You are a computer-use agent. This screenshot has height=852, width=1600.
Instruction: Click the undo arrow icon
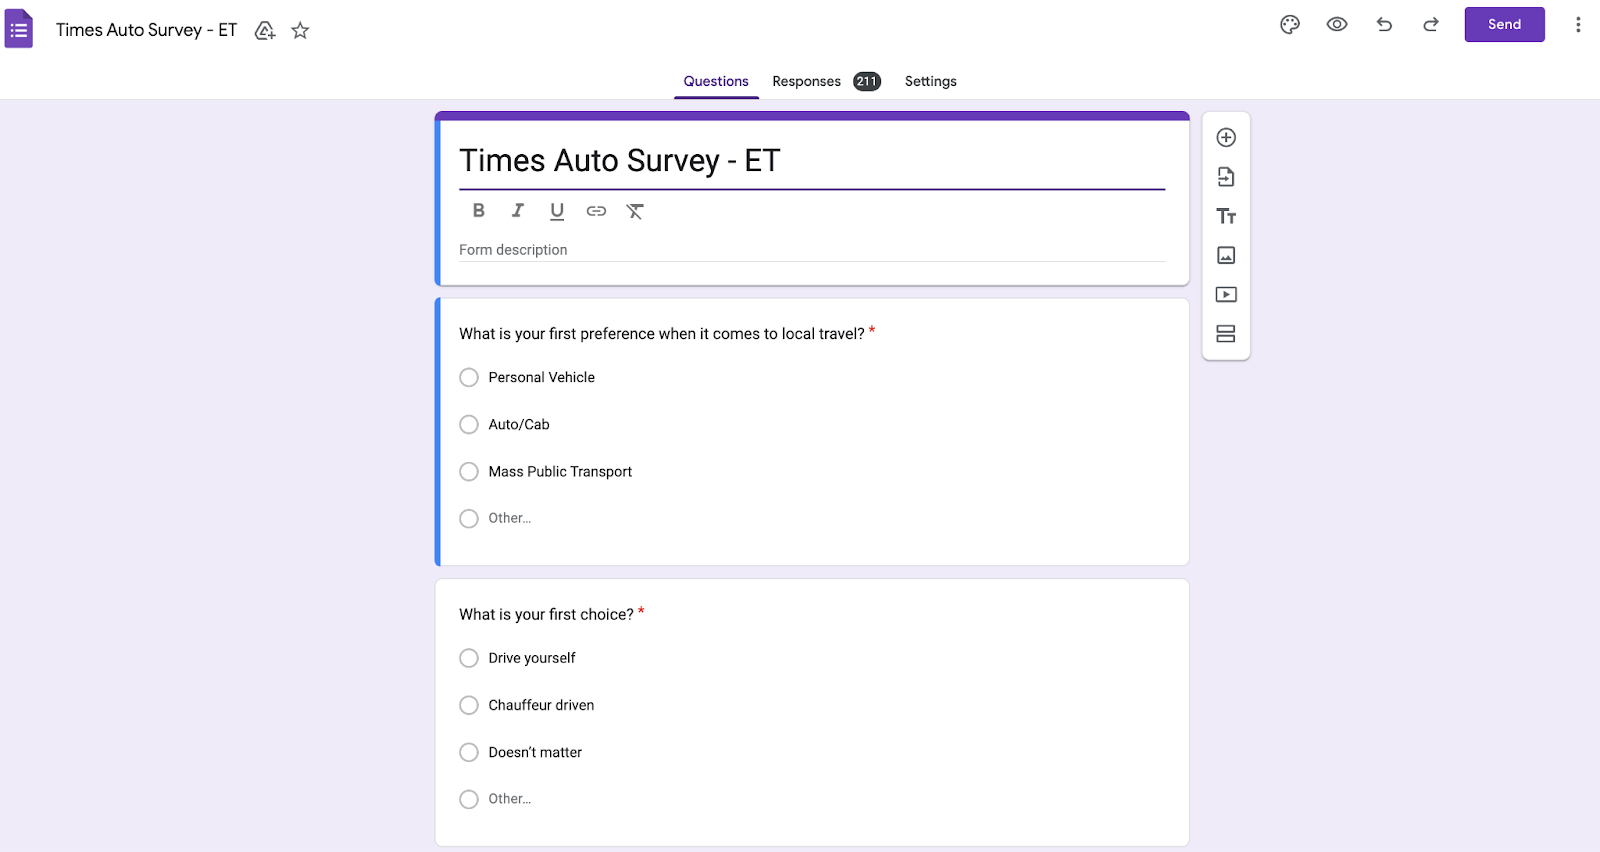pyautogui.click(x=1384, y=25)
